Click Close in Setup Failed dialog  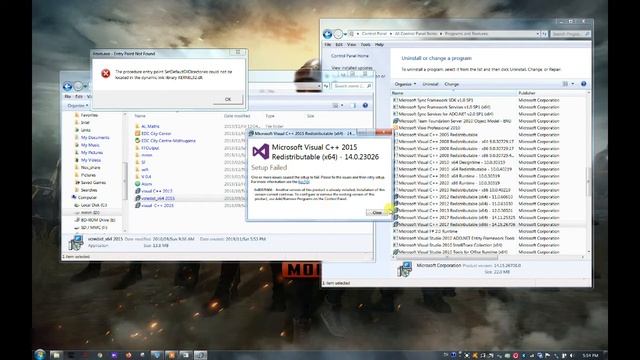coord(377,212)
